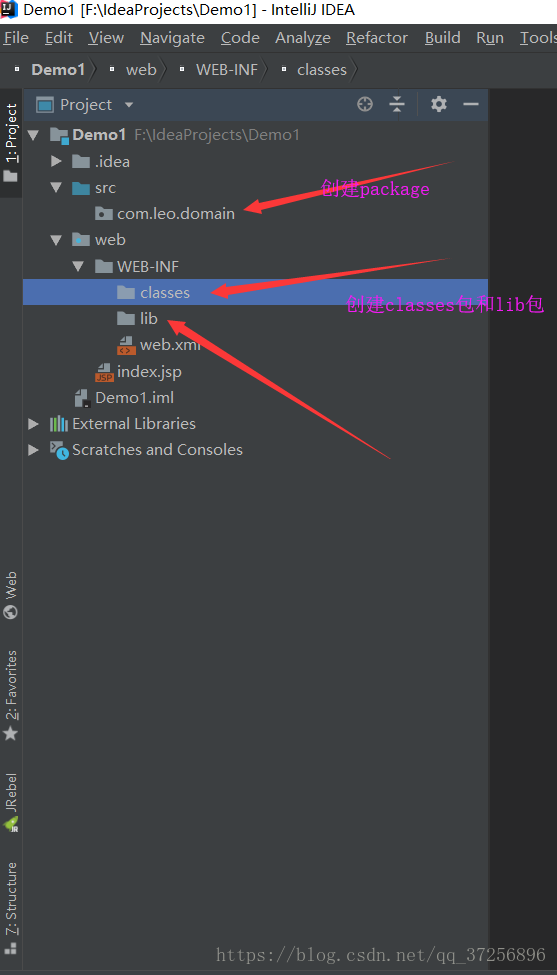Click WEB-INF in the breadcrumb bar
Image resolution: width=557 pixels, height=975 pixels.
click(227, 70)
